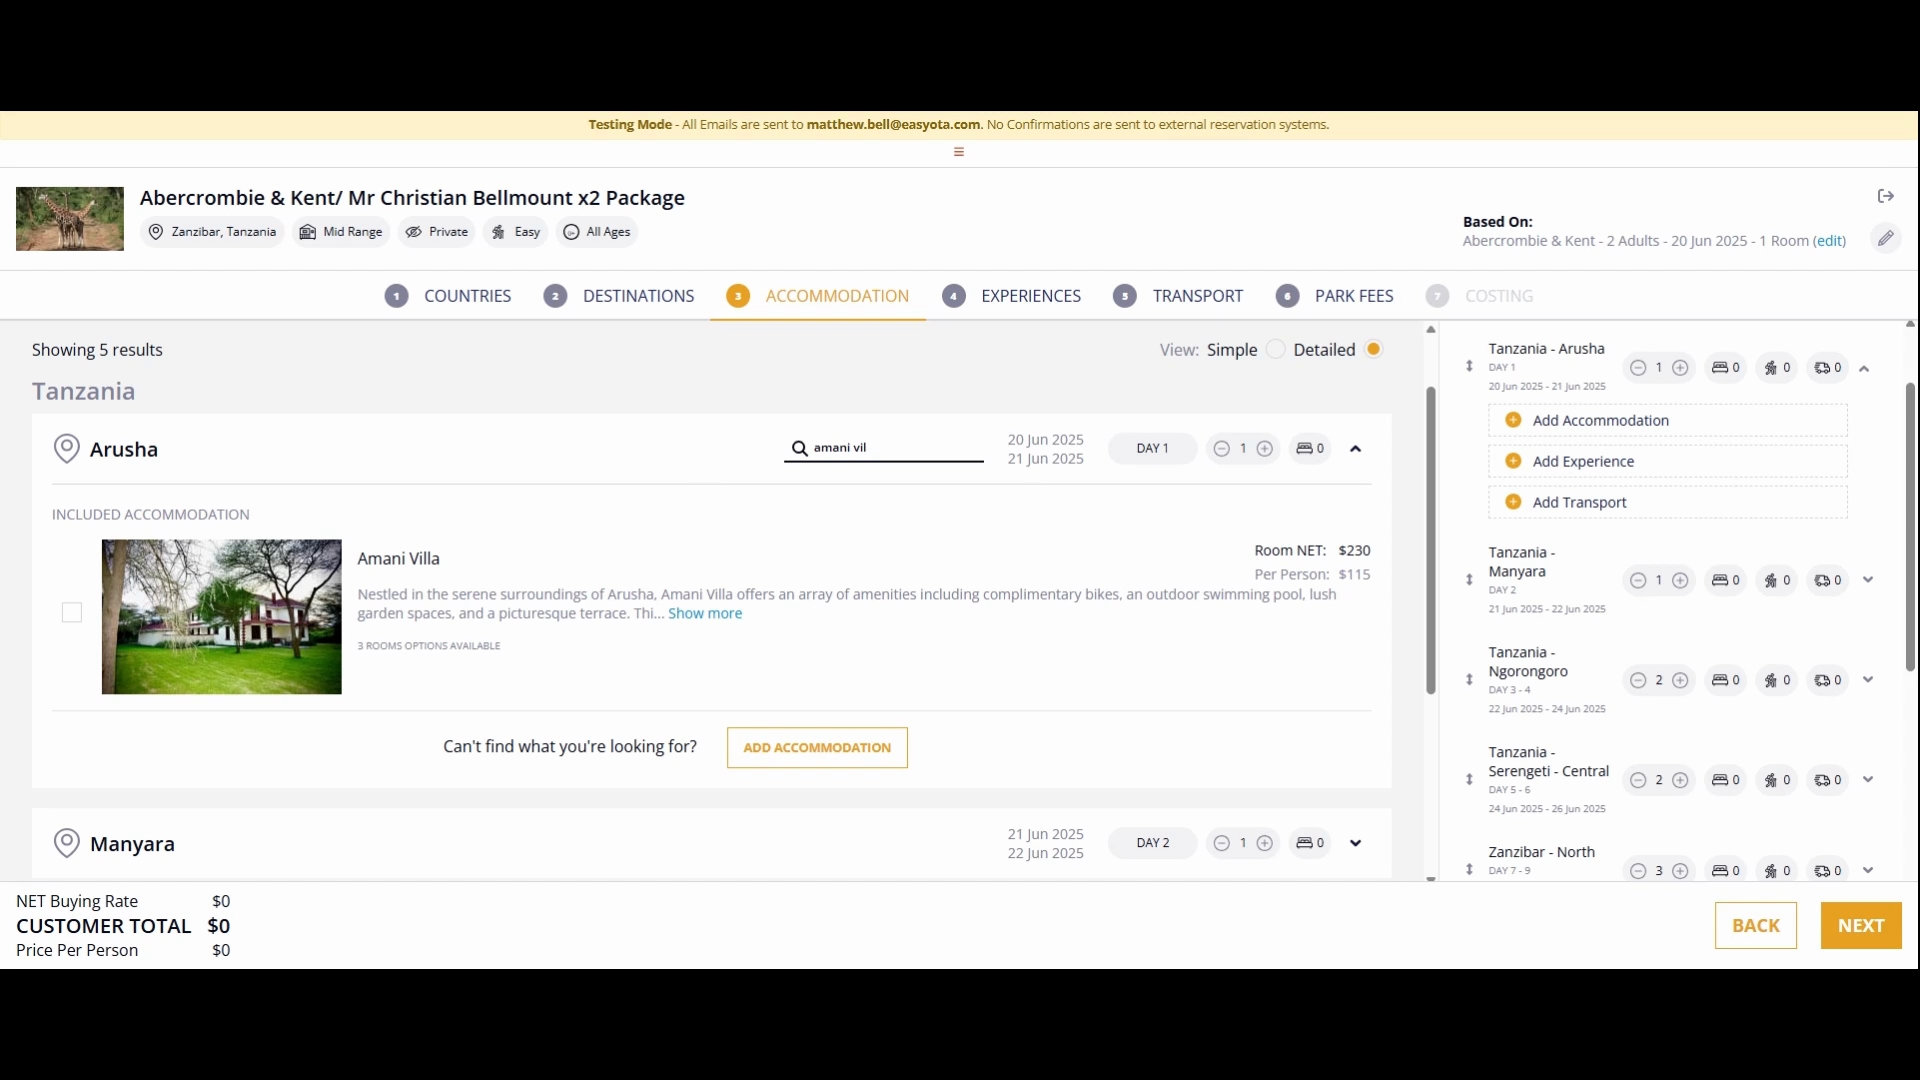Open the Amani Villa photo thumbnail
The height and width of the screenshot is (1080, 1920).
tap(222, 617)
